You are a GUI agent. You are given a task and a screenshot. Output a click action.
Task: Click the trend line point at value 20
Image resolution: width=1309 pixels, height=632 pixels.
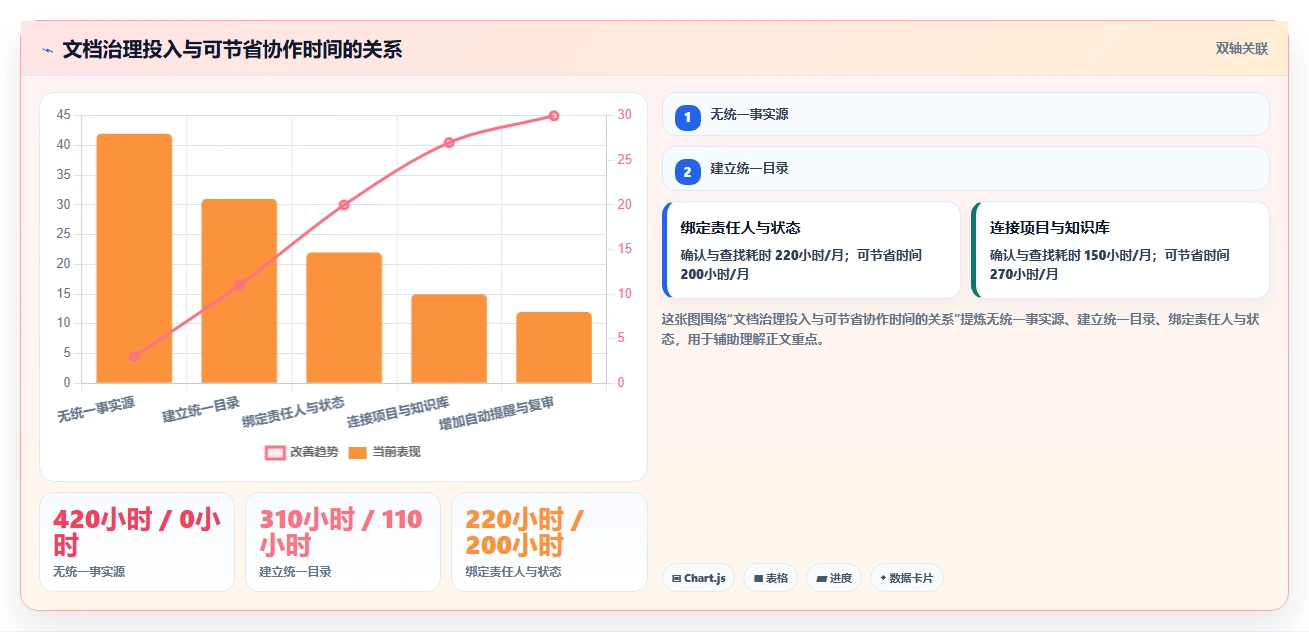pyautogui.click(x=344, y=205)
